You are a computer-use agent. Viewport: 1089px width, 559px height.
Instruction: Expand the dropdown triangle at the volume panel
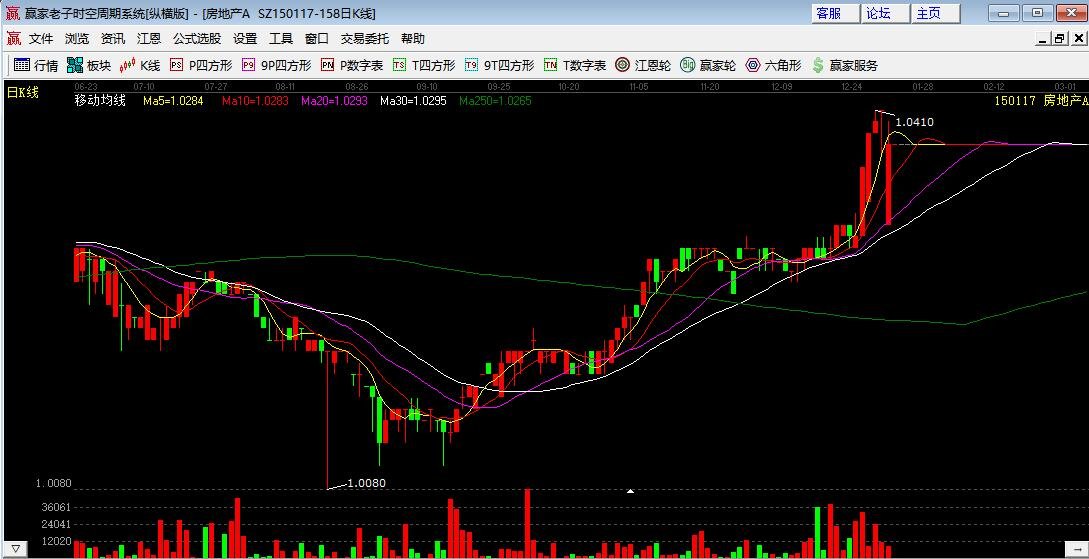[15, 549]
